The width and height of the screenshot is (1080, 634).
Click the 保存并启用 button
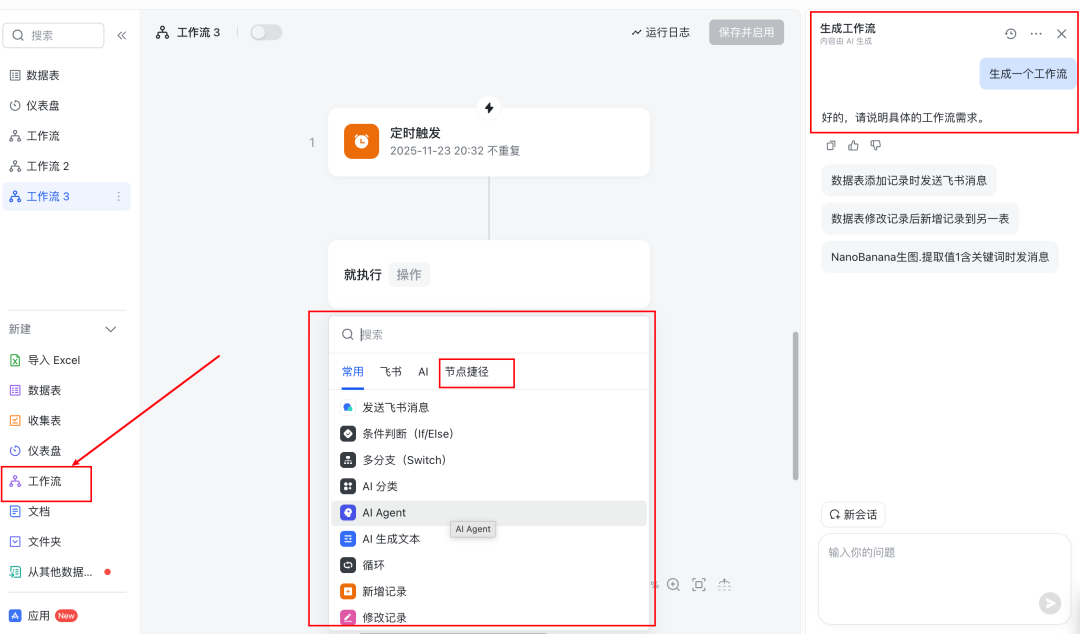746,31
